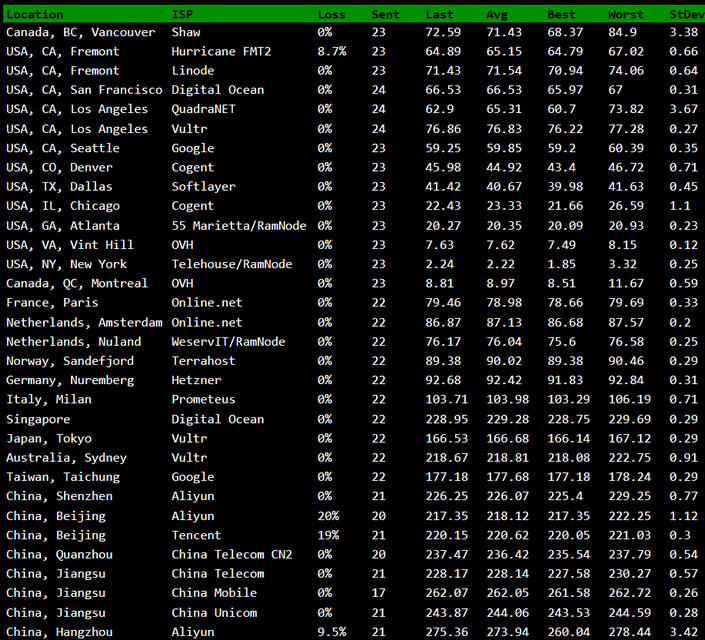Screen dimensions: 705x640
Task: Select the Prometeus ISP entry
Action: click(203, 399)
